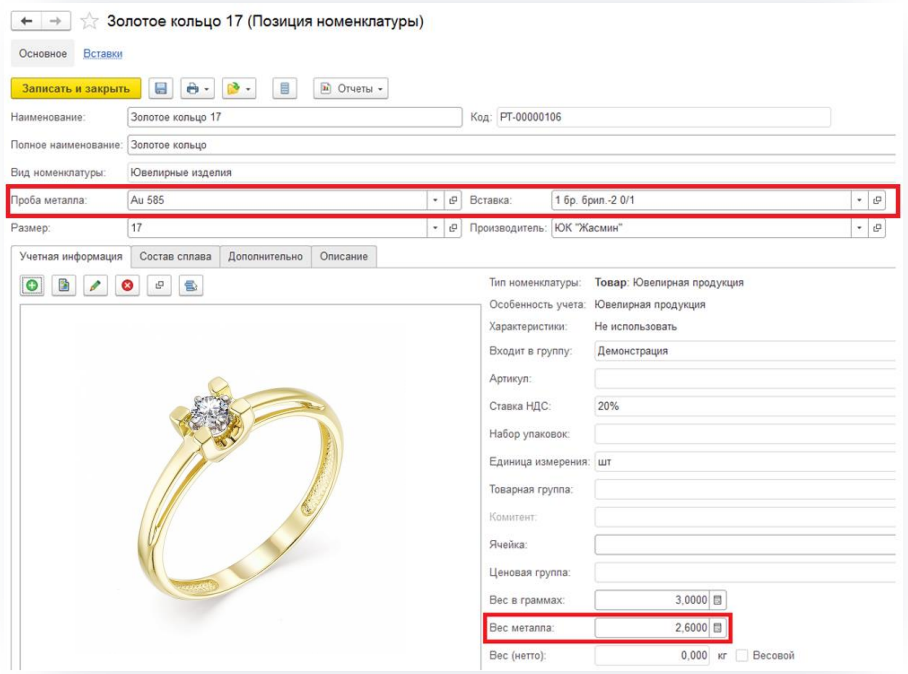Image resolution: width=908 pixels, height=674 pixels.
Task: Open the create-based-on dropdown with green arrow icon
Action: 239,89
